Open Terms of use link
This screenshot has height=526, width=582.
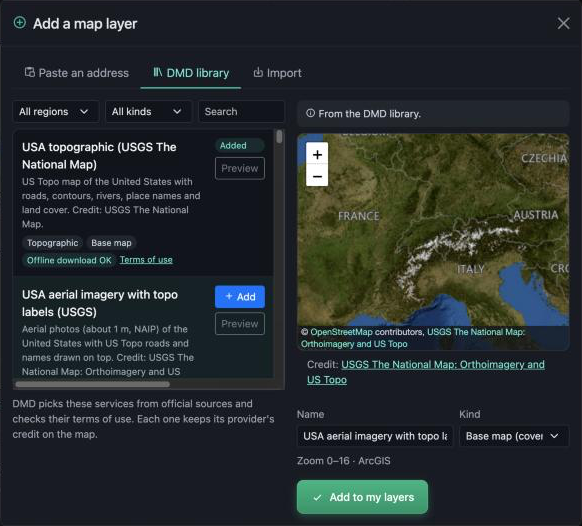[146, 260]
